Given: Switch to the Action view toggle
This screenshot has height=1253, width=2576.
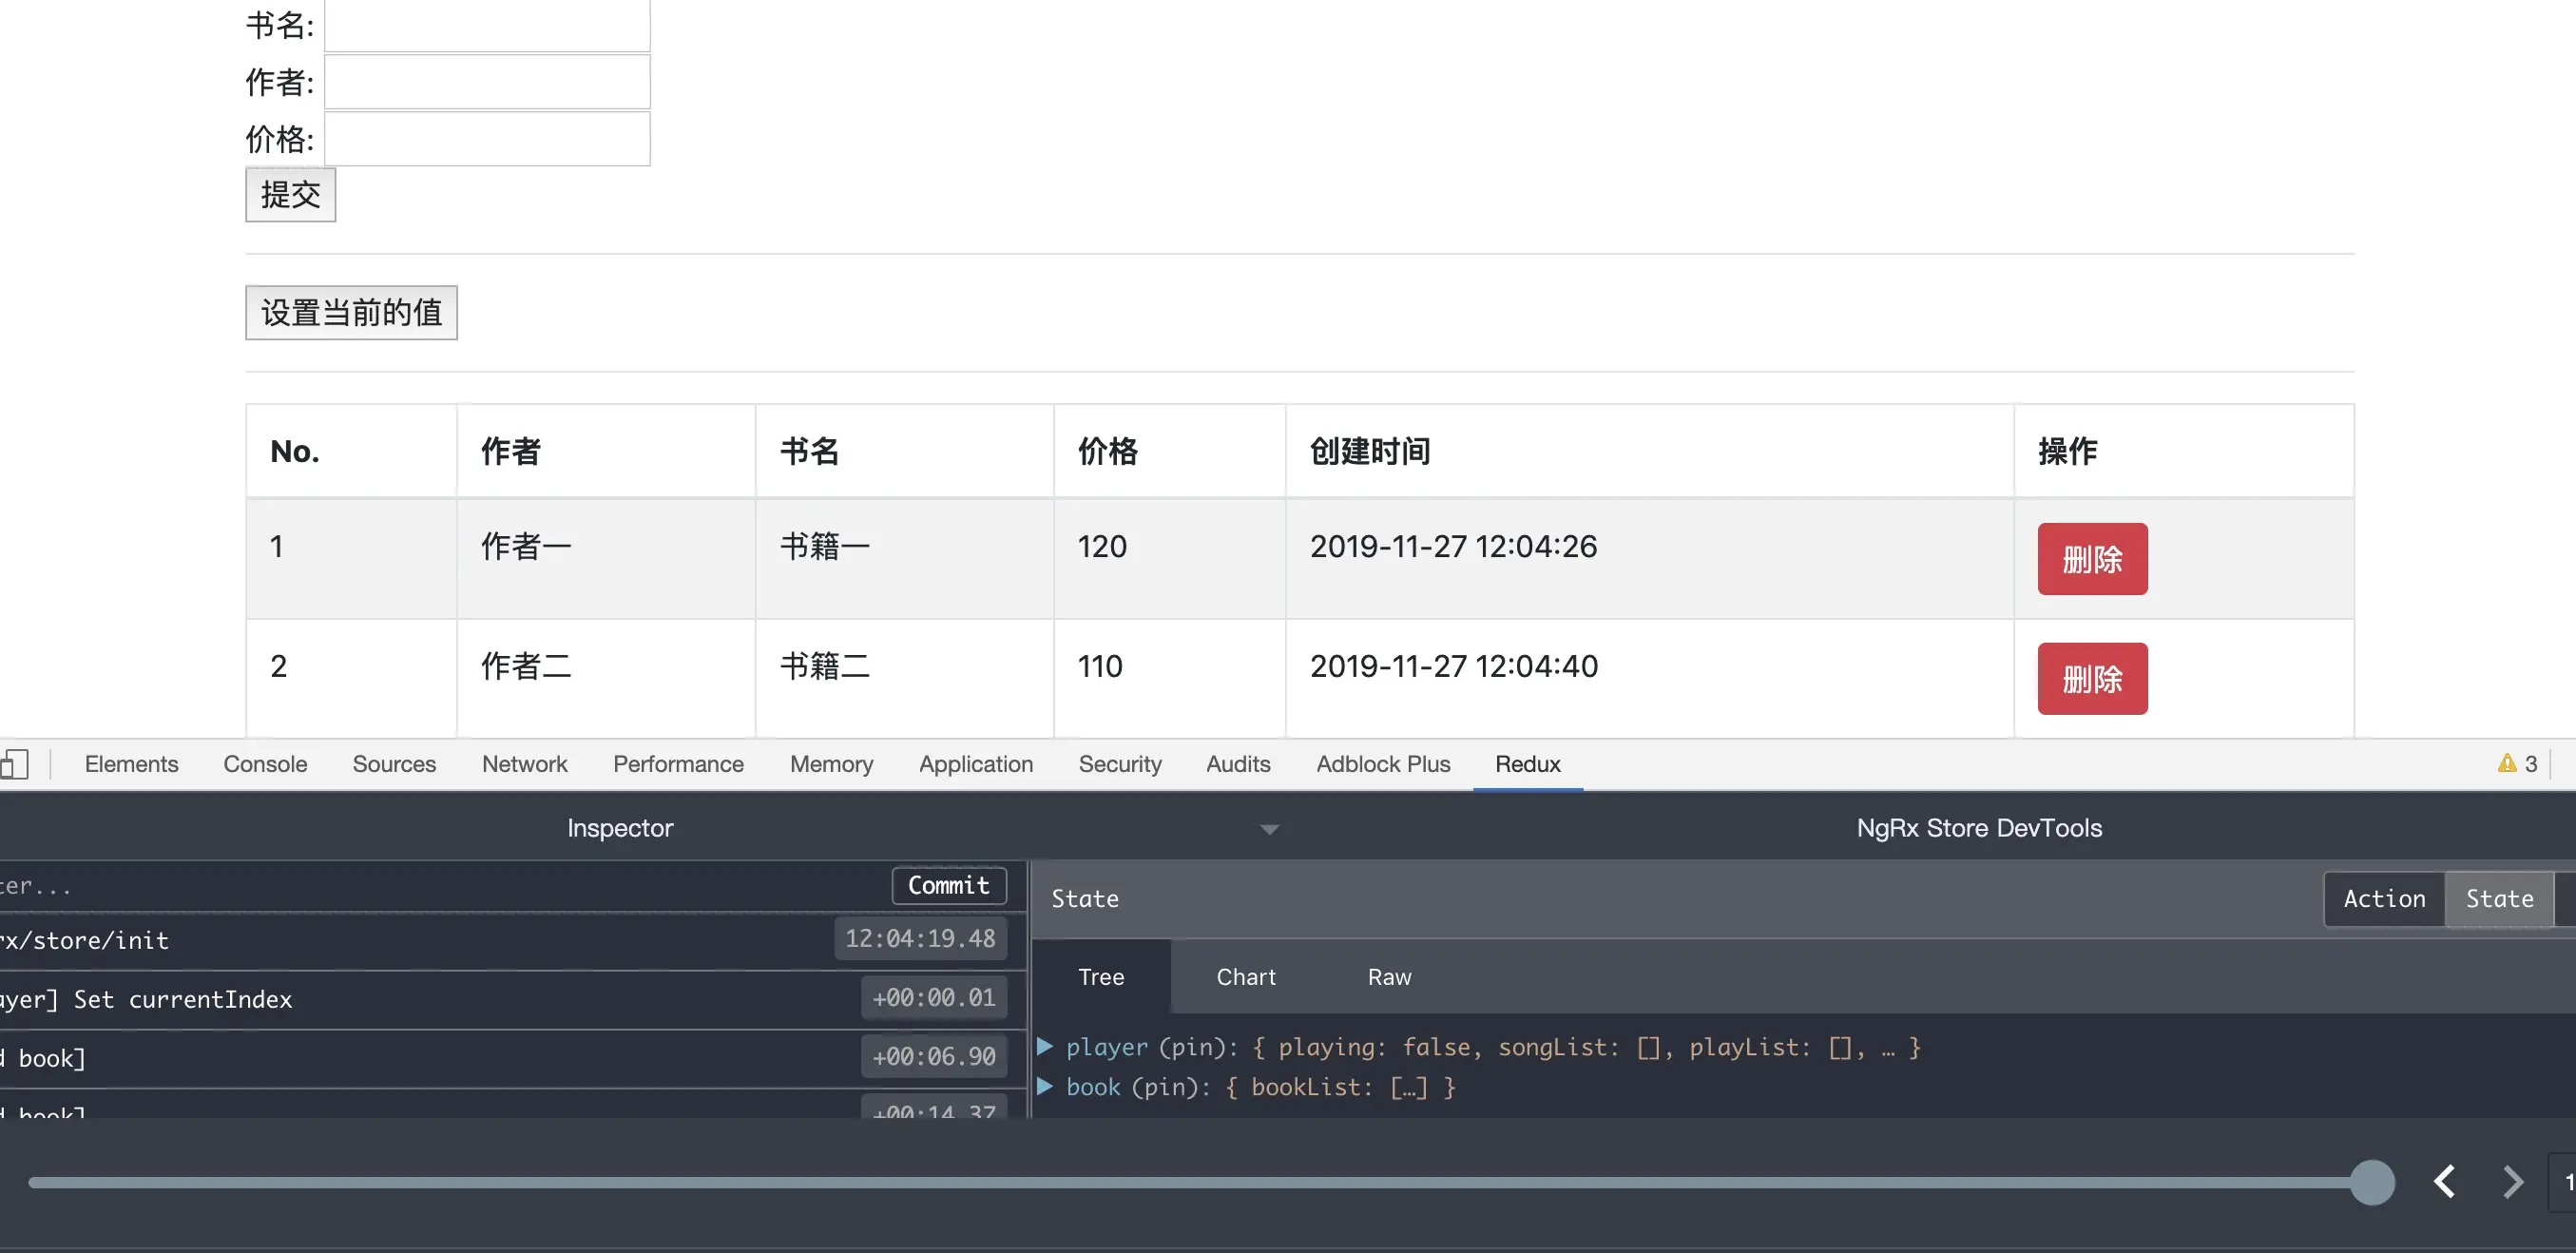Looking at the screenshot, I should [2384, 898].
